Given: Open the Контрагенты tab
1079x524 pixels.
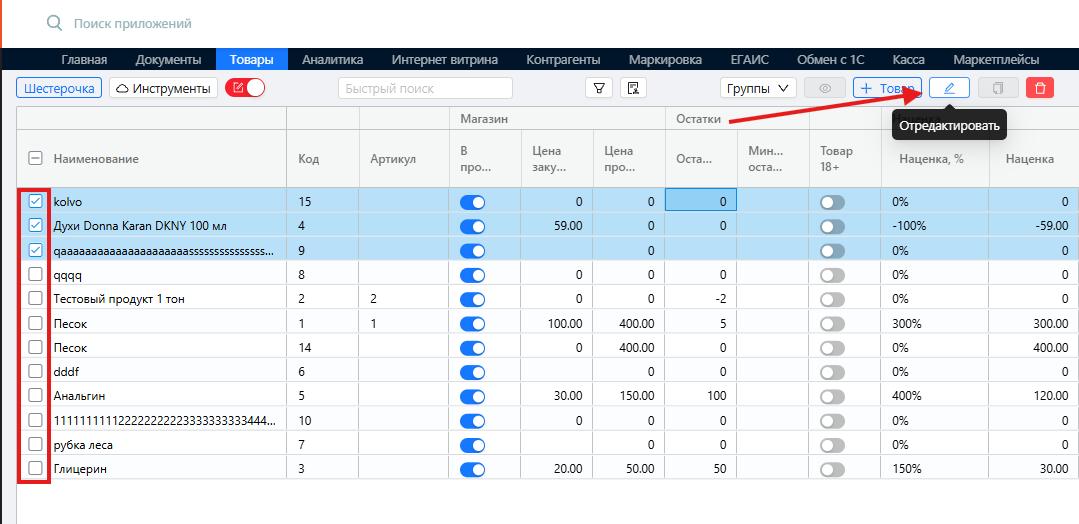Looking at the screenshot, I should pyautogui.click(x=563, y=60).
